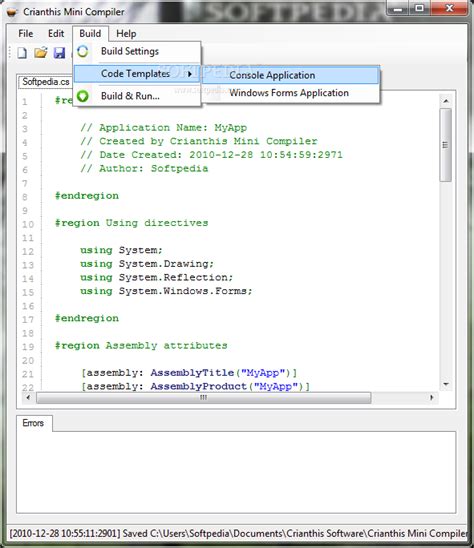Click 'using System.Reflection;' line
This screenshot has height=548, width=474.
click(x=157, y=278)
